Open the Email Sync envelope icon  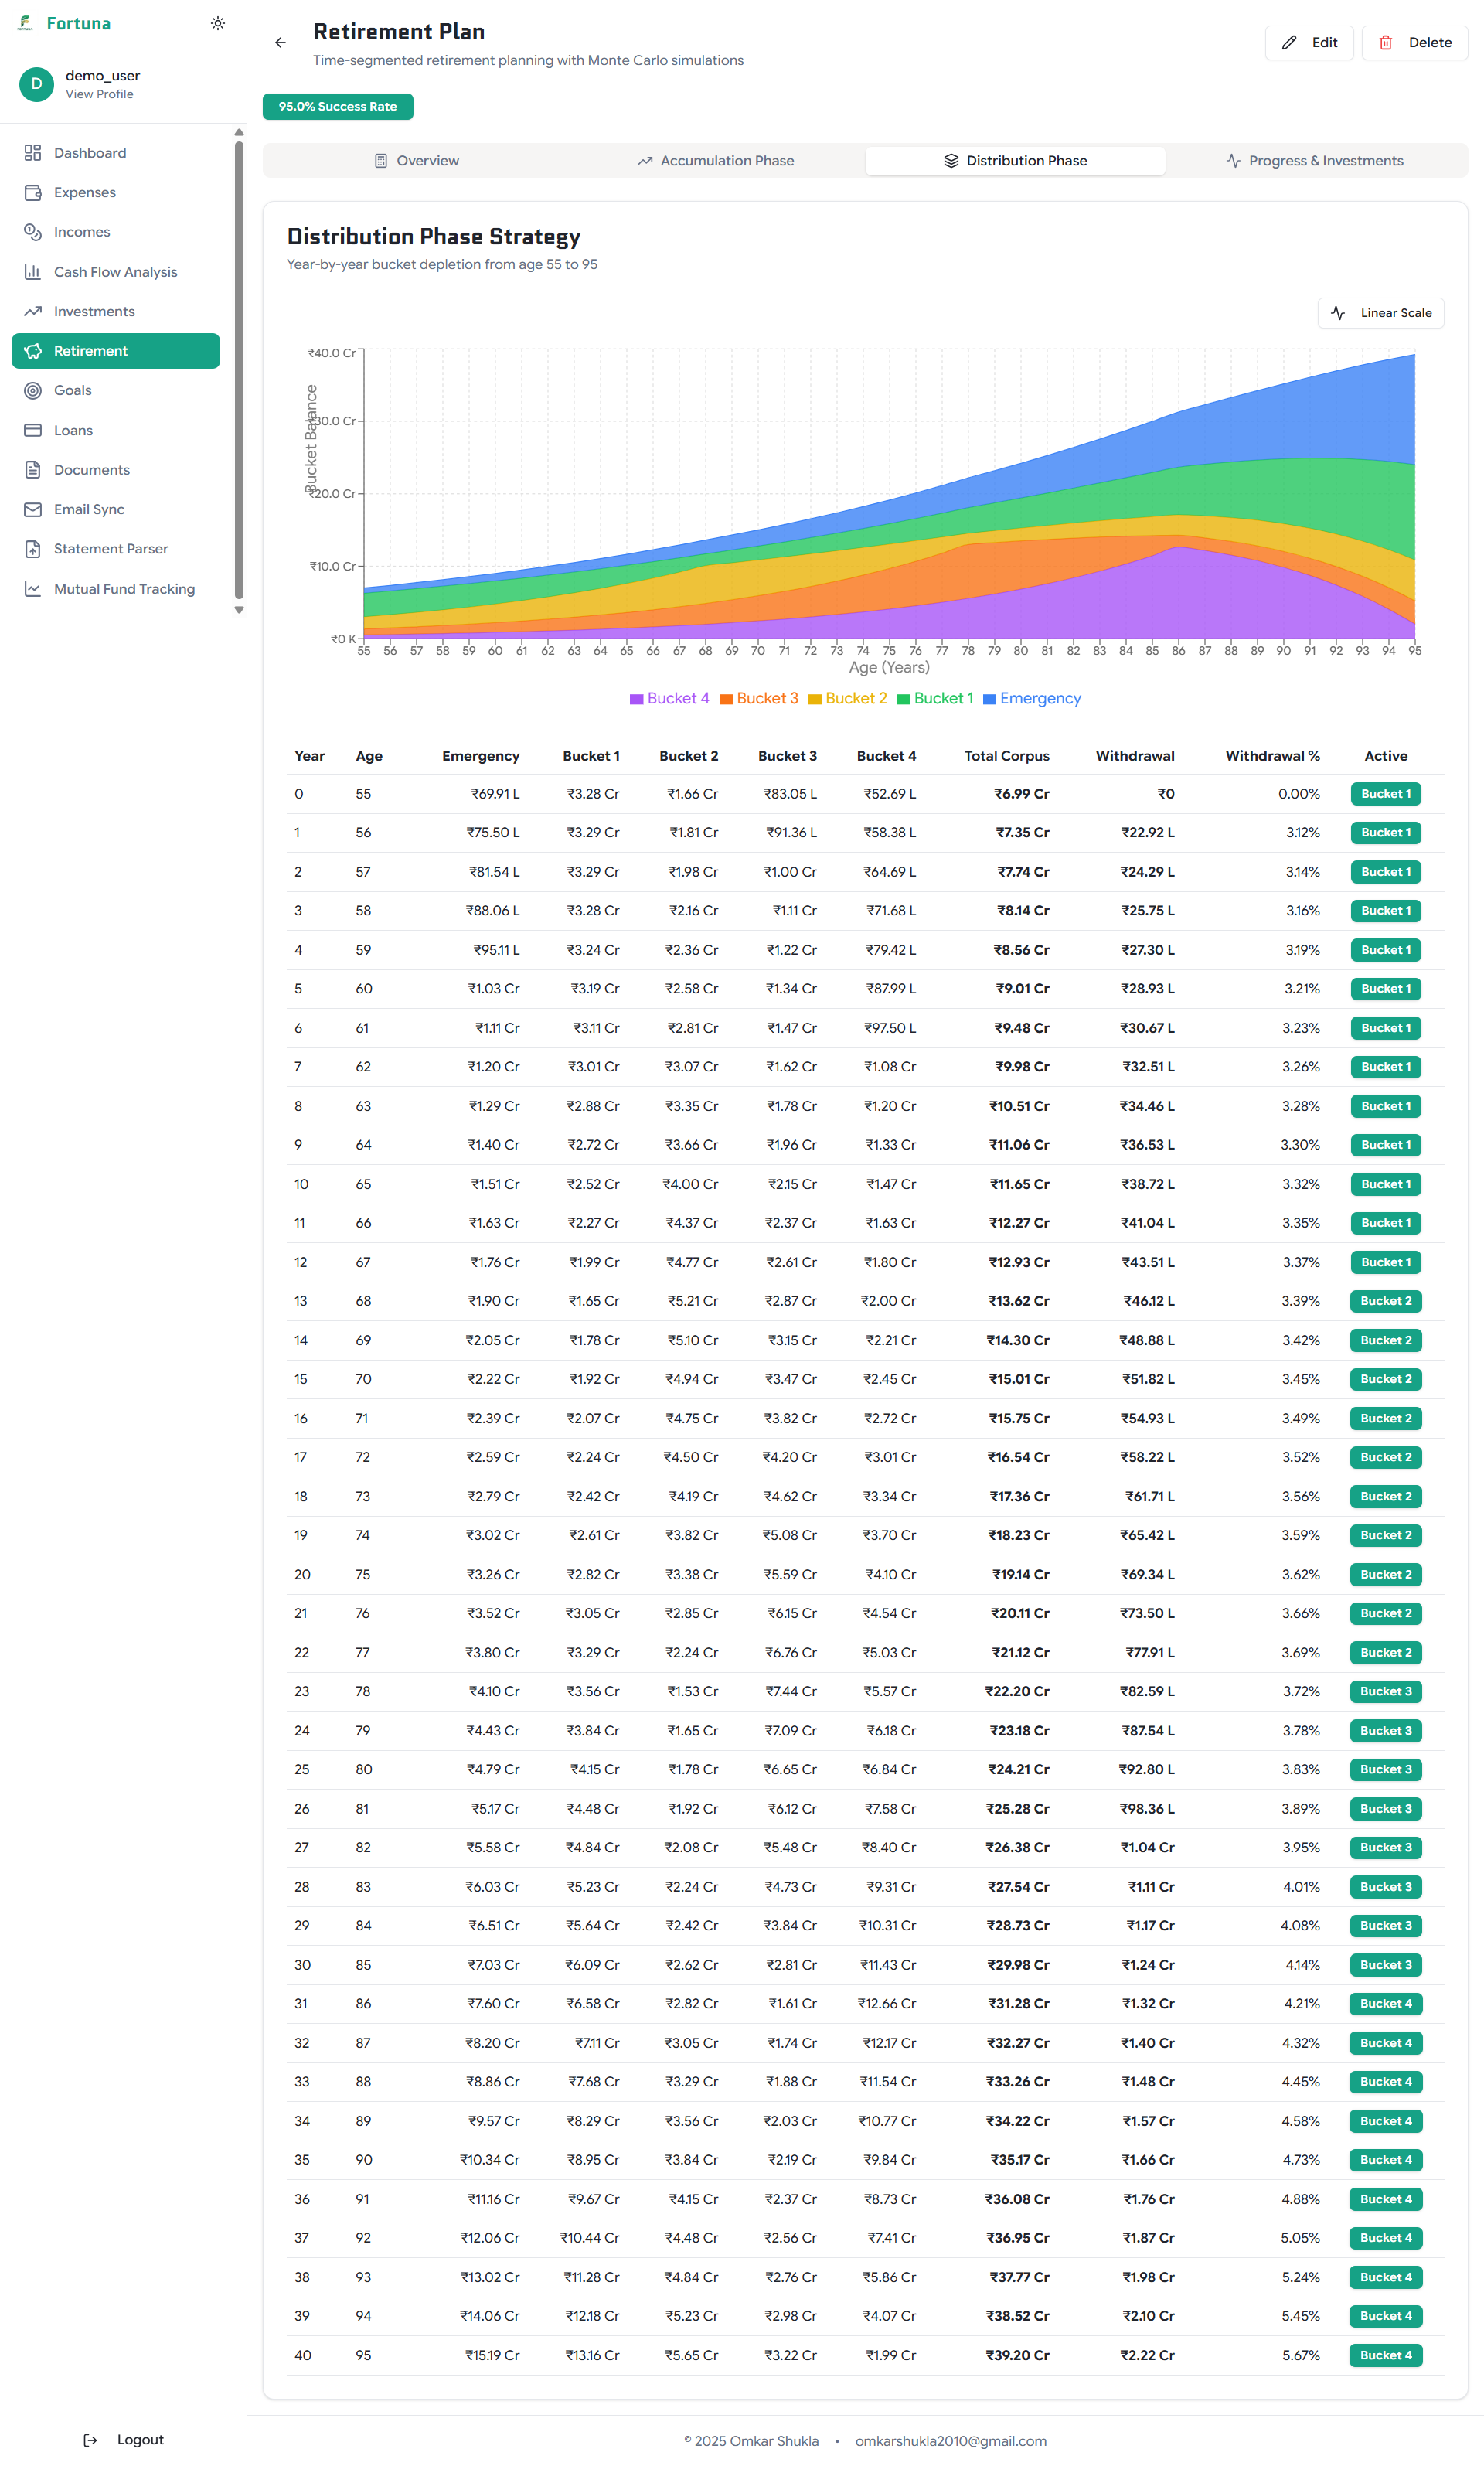tap(33, 509)
